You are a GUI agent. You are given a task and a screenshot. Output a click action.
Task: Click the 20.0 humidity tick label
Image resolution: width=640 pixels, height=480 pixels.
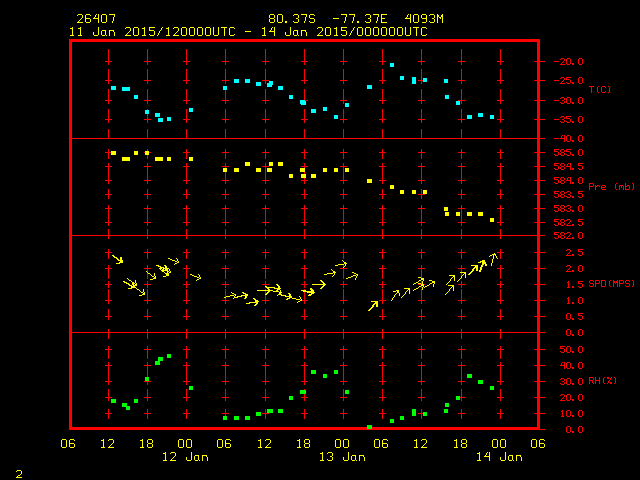coord(571,398)
